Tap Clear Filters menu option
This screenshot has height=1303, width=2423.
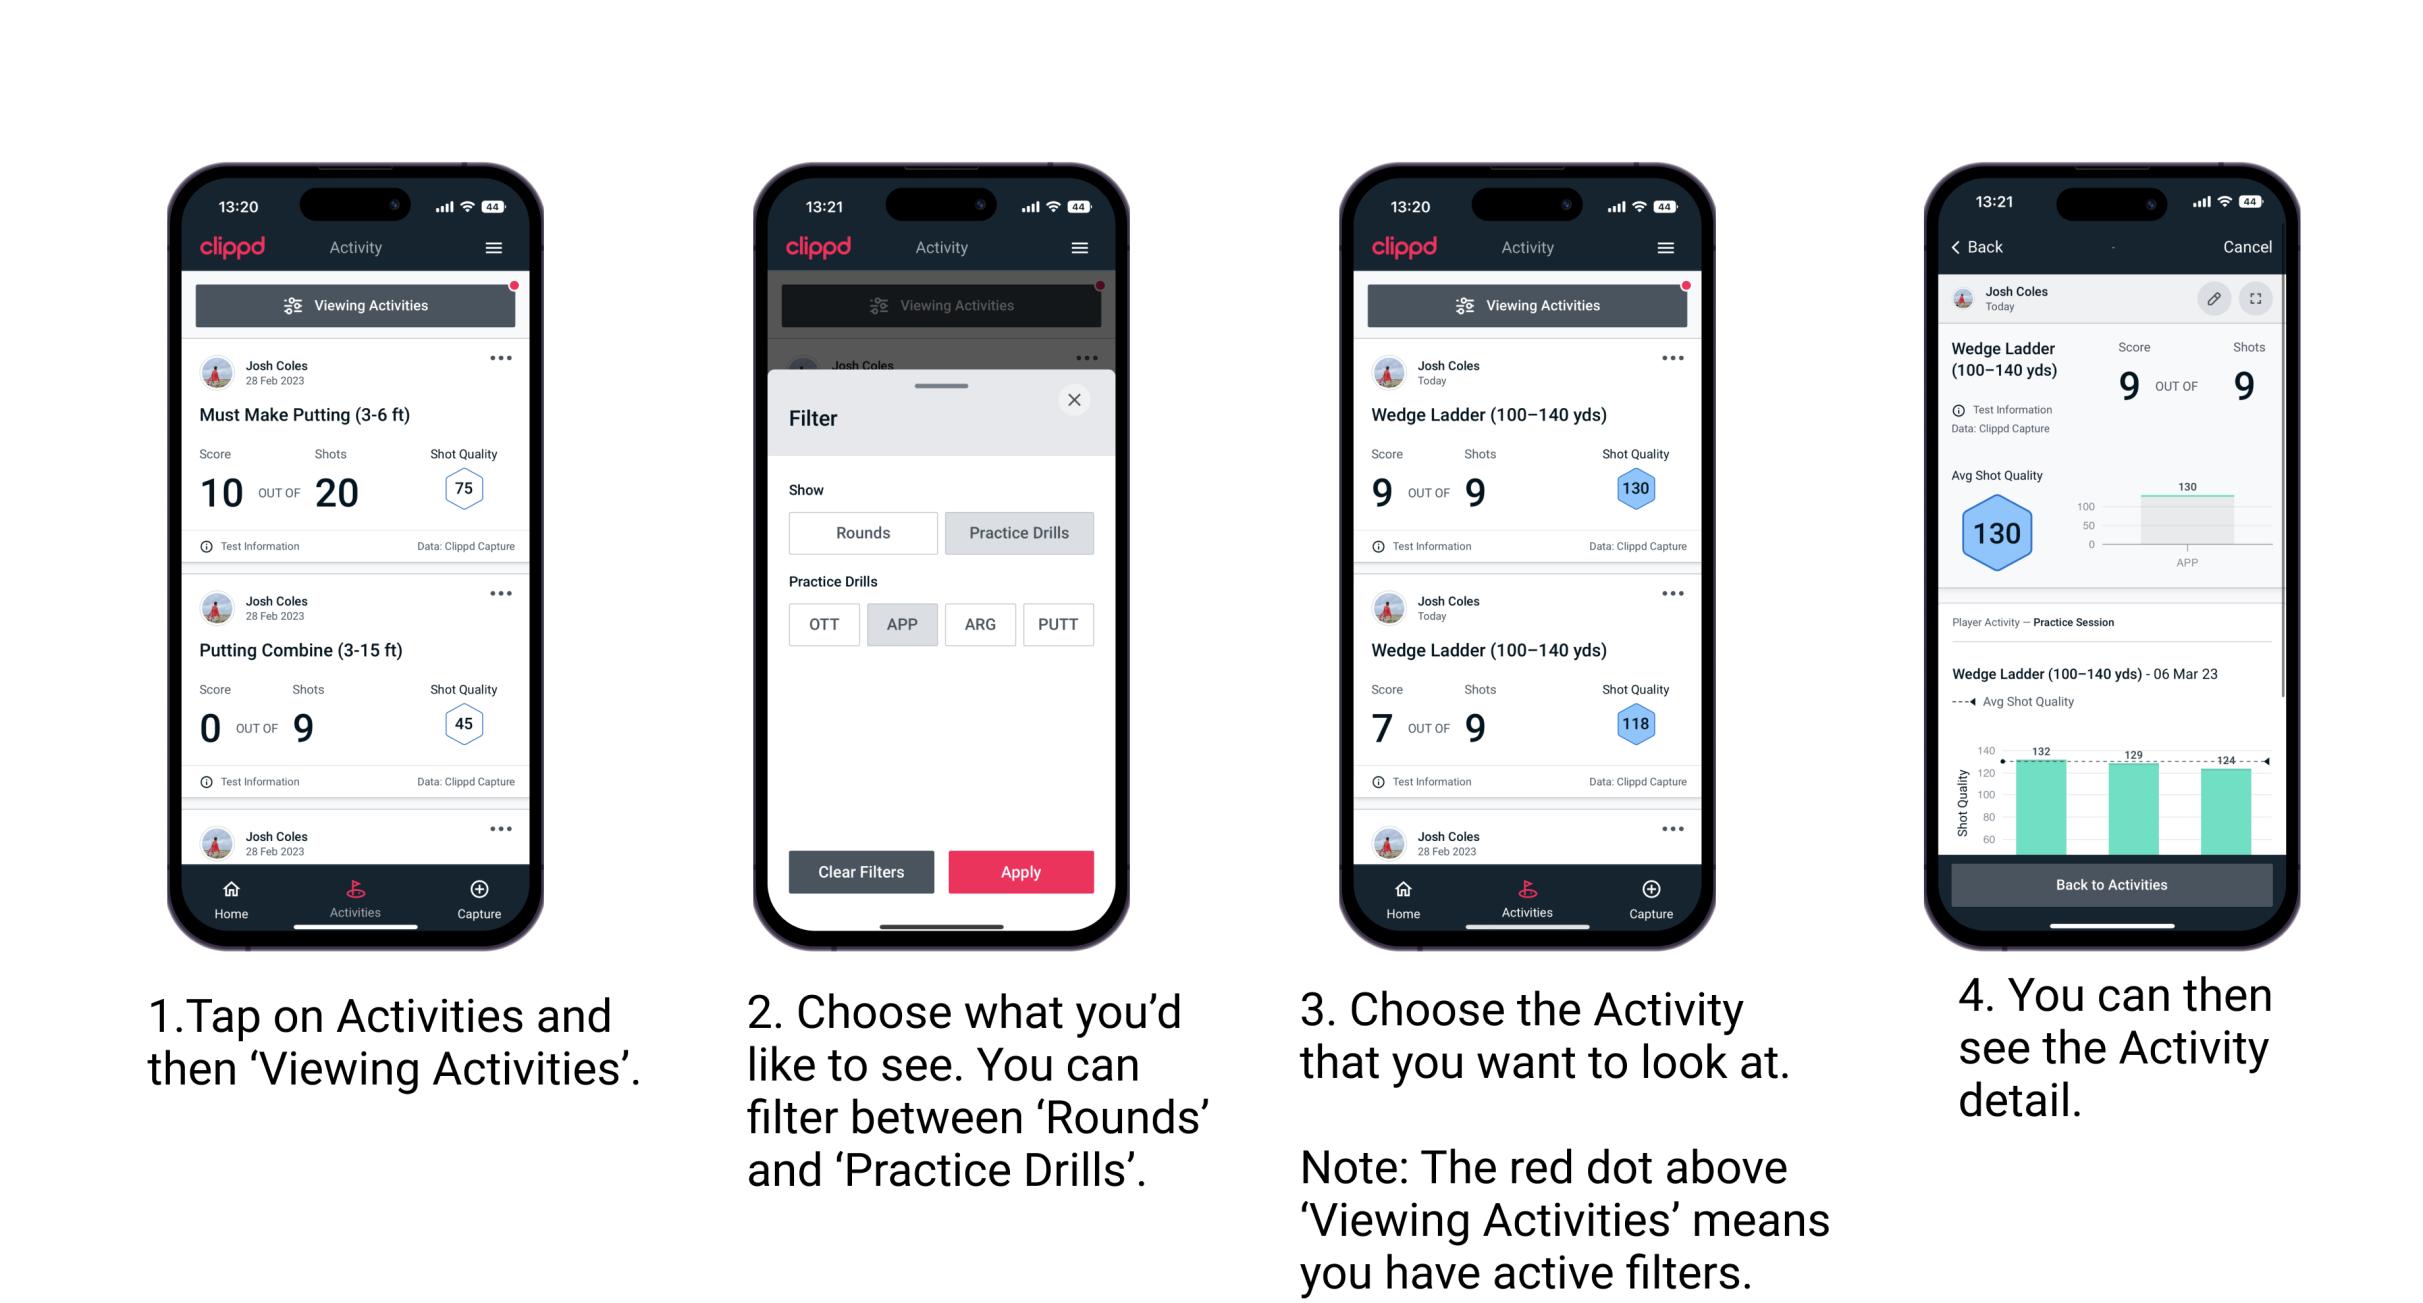[860, 871]
